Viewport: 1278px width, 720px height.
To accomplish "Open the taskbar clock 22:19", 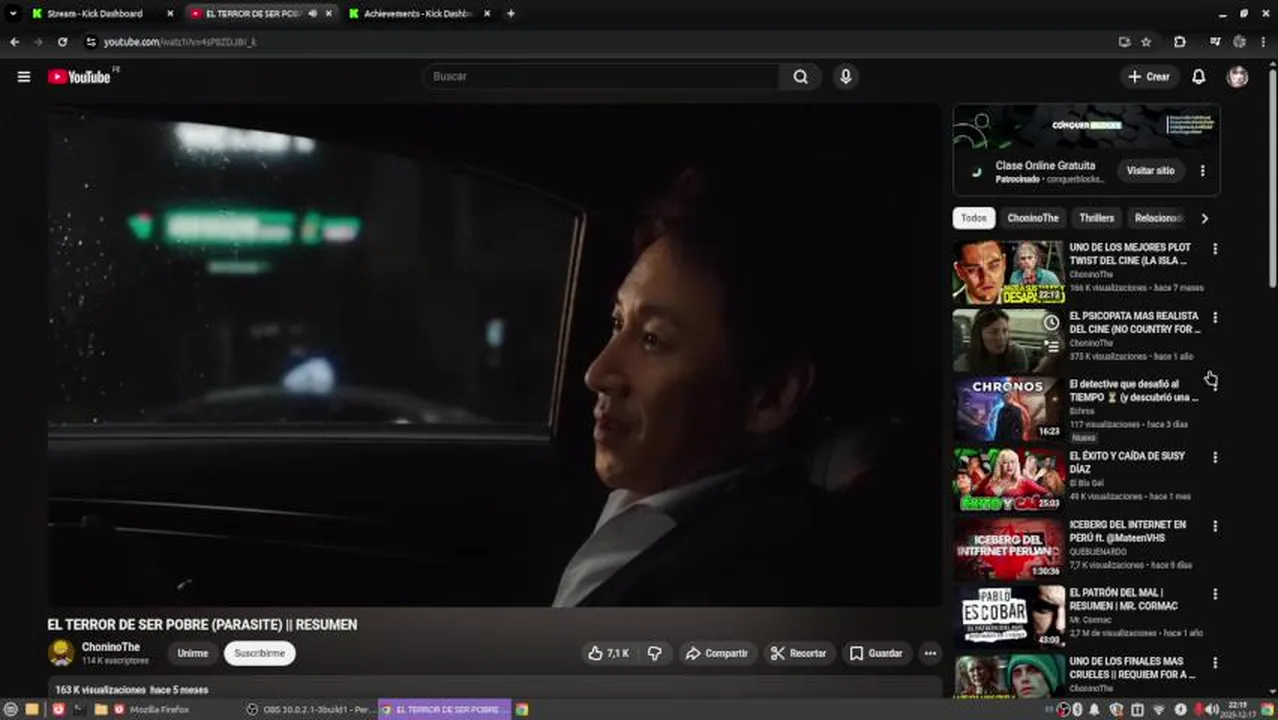I will coord(1240,709).
